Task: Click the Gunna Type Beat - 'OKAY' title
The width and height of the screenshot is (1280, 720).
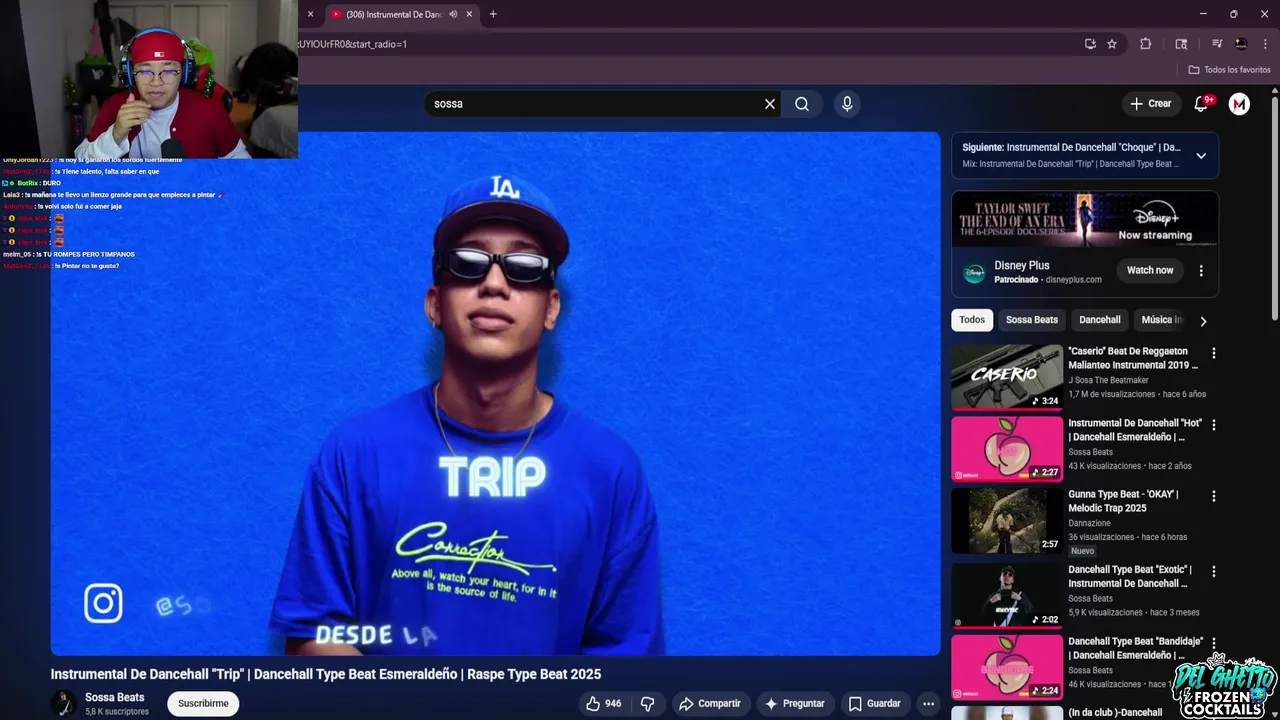Action: 1123,501
